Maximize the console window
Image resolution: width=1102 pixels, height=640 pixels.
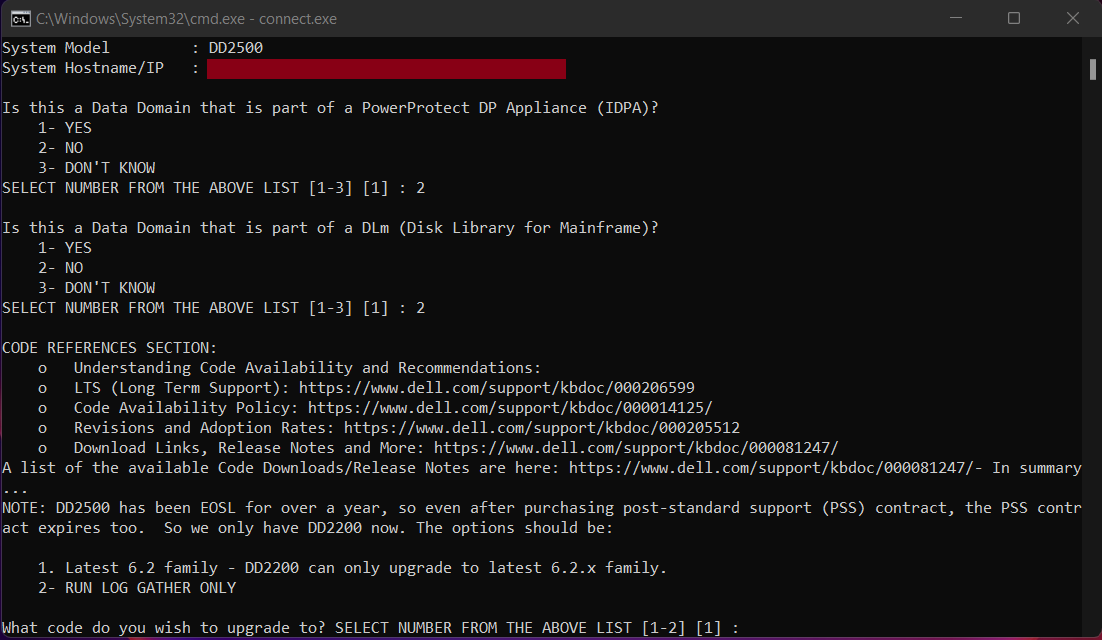tap(1013, 18)
